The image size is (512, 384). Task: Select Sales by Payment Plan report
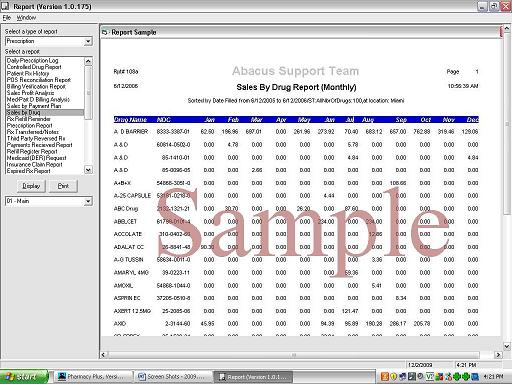[34, 106]
